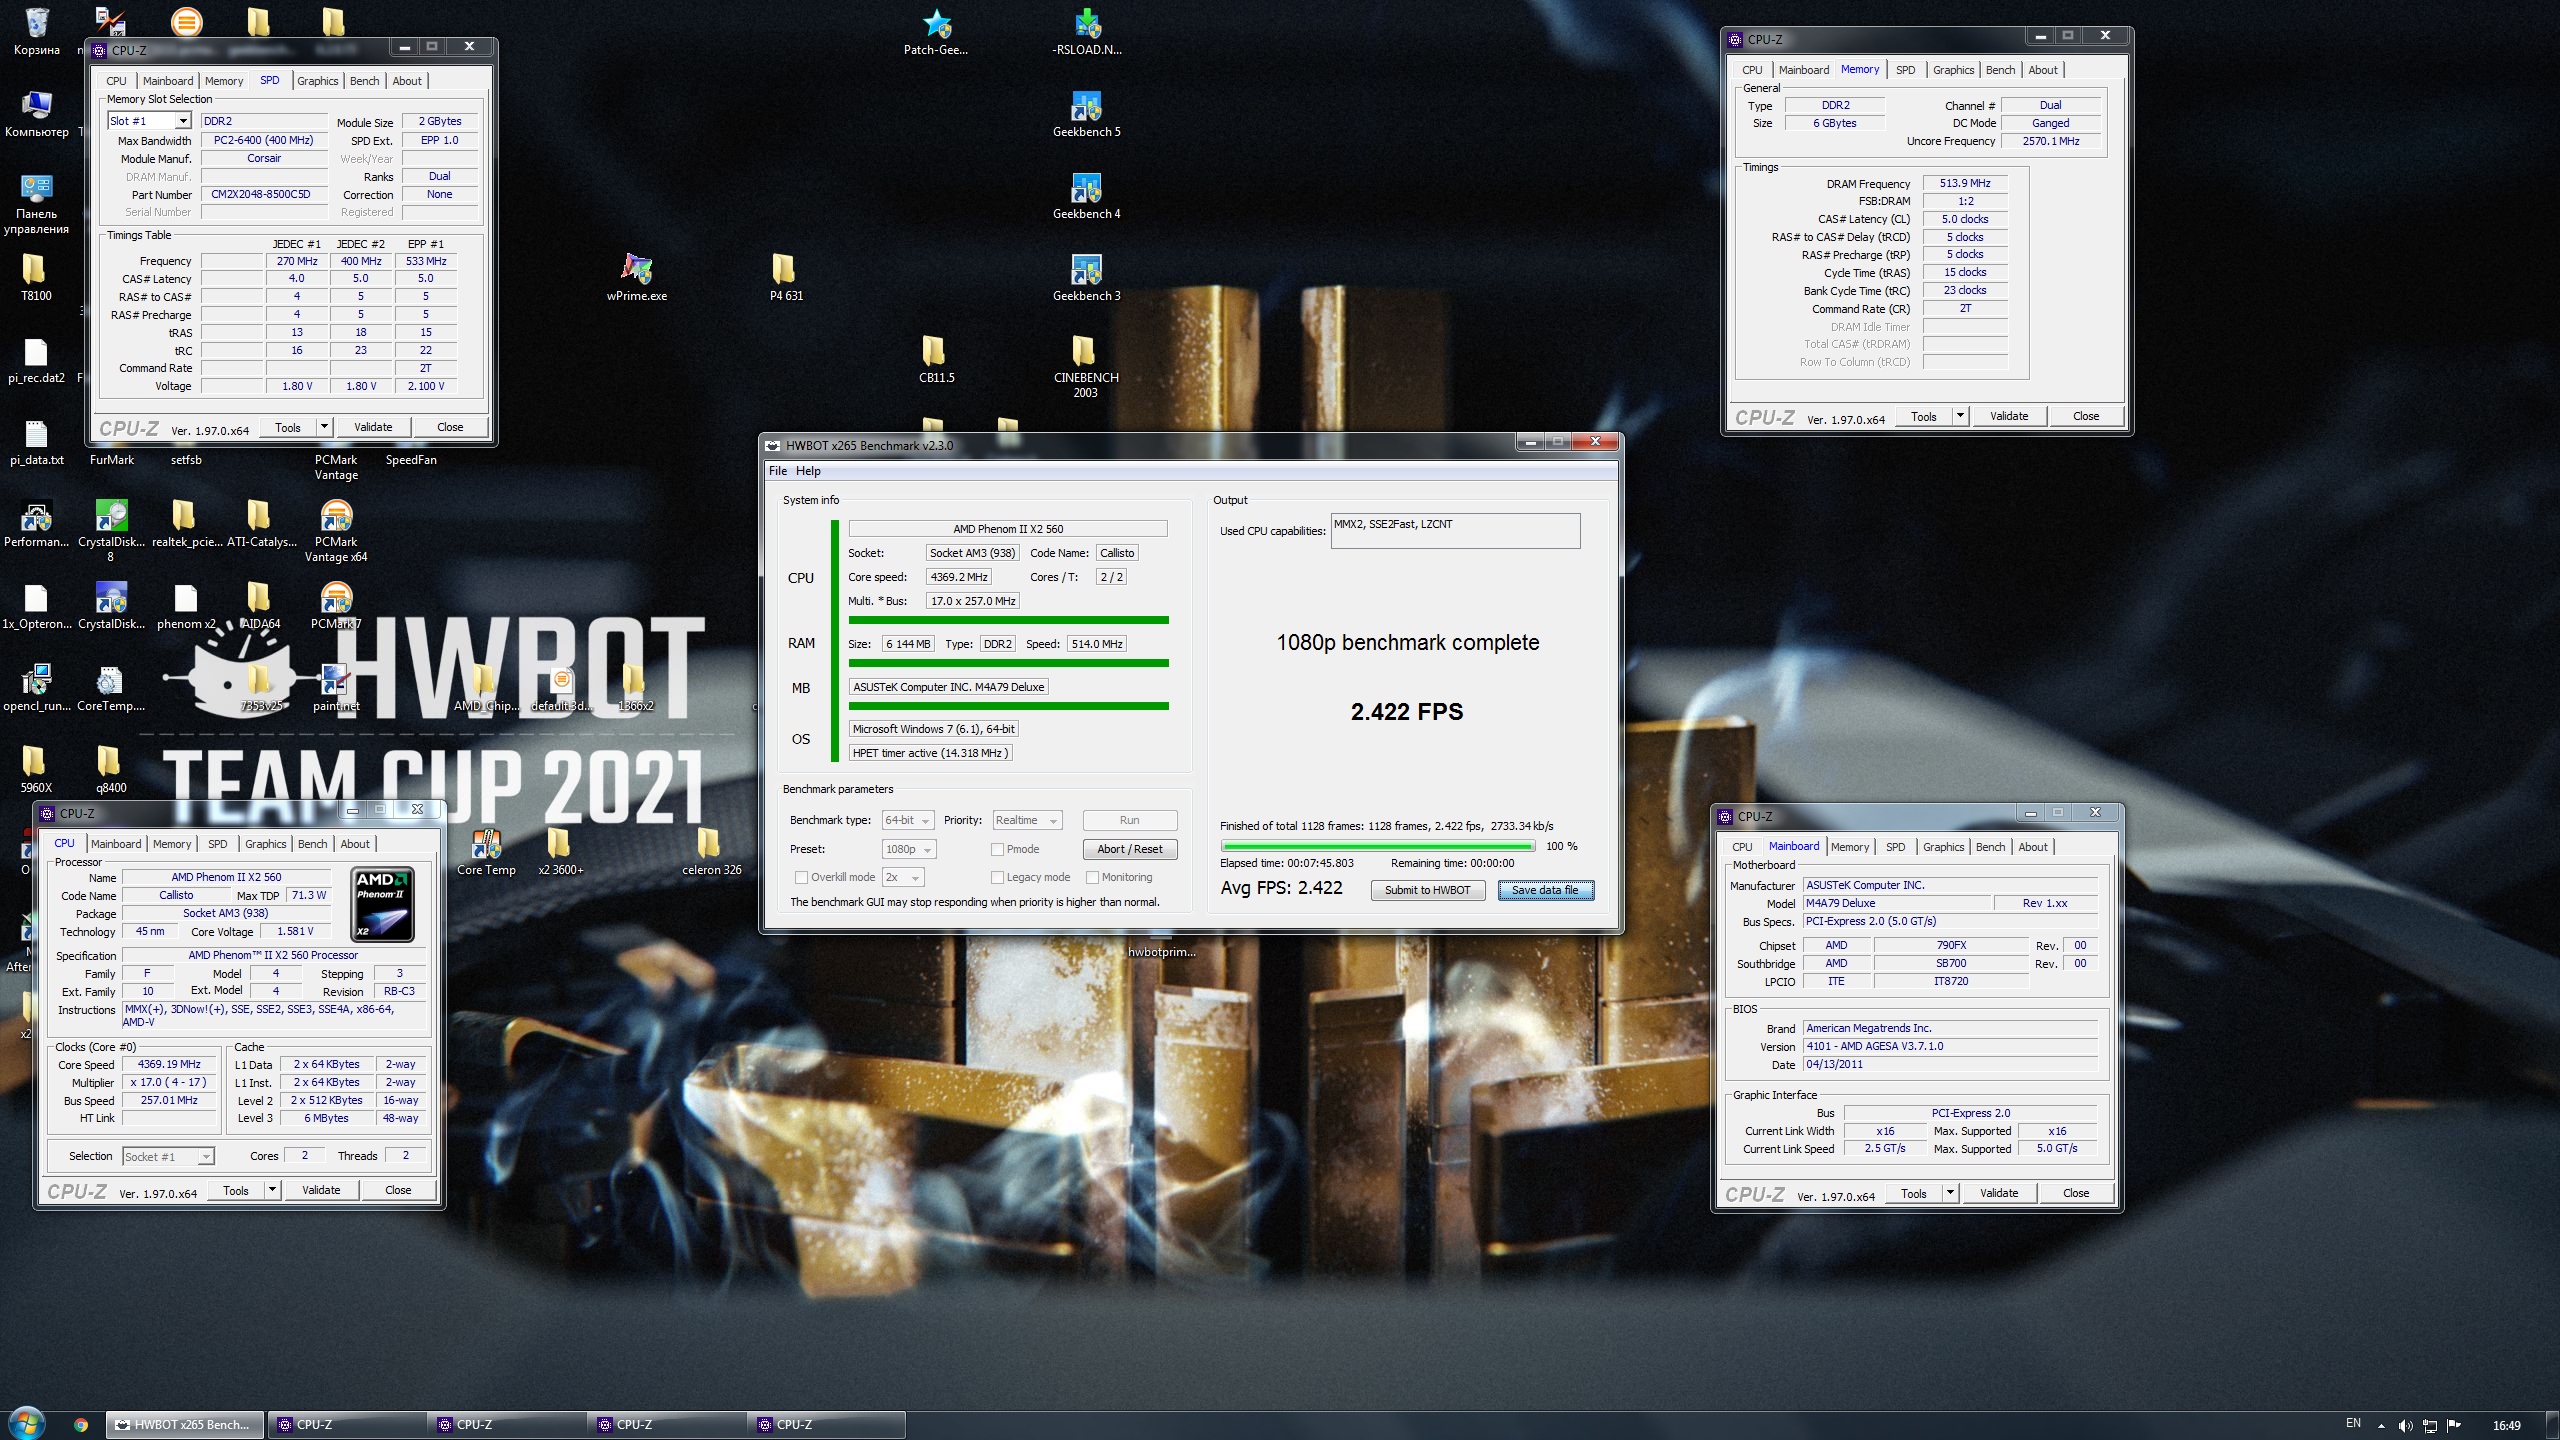The width and height of the screenshot is (2560, 1440).
Task: Open the Geekbench 5 desktop shortcut
Action: click(x=1086, y=114)
